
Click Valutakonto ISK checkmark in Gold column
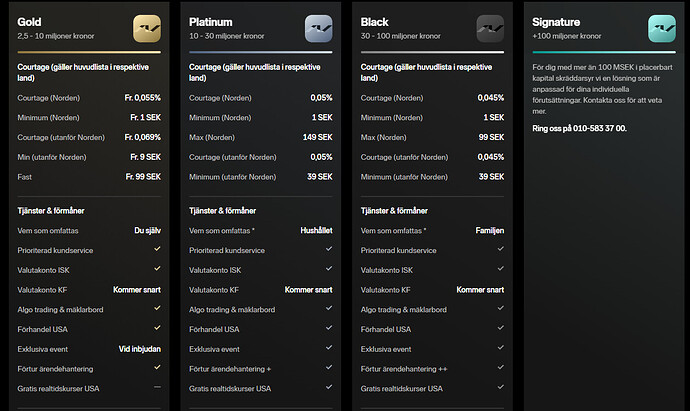[155, 270]
